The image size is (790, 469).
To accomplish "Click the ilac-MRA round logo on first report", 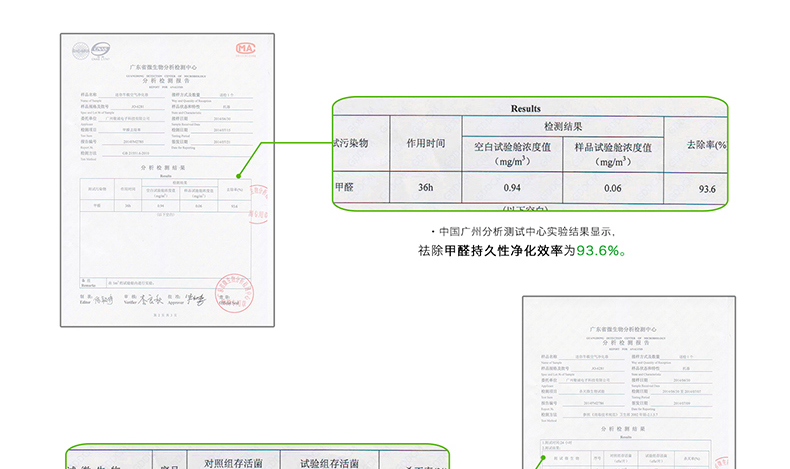I will (81, 51).
